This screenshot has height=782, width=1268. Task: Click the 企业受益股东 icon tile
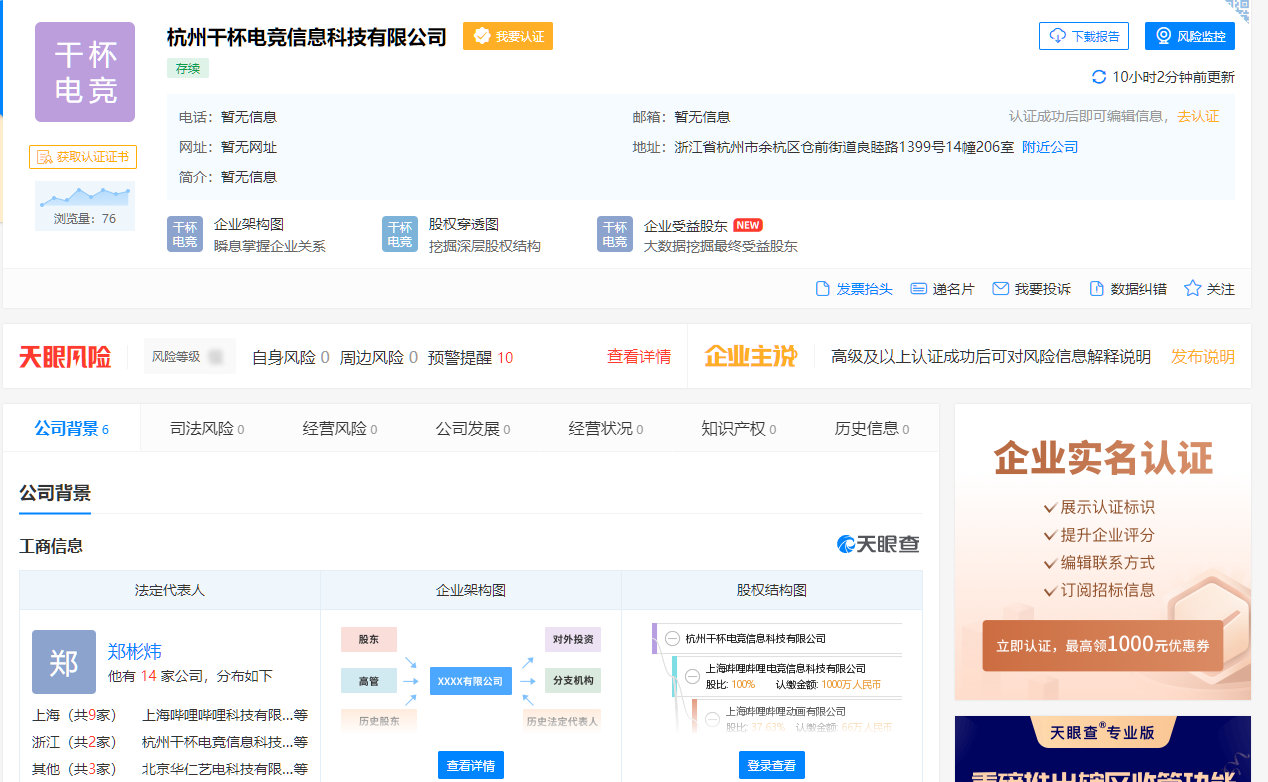(615, 234)
